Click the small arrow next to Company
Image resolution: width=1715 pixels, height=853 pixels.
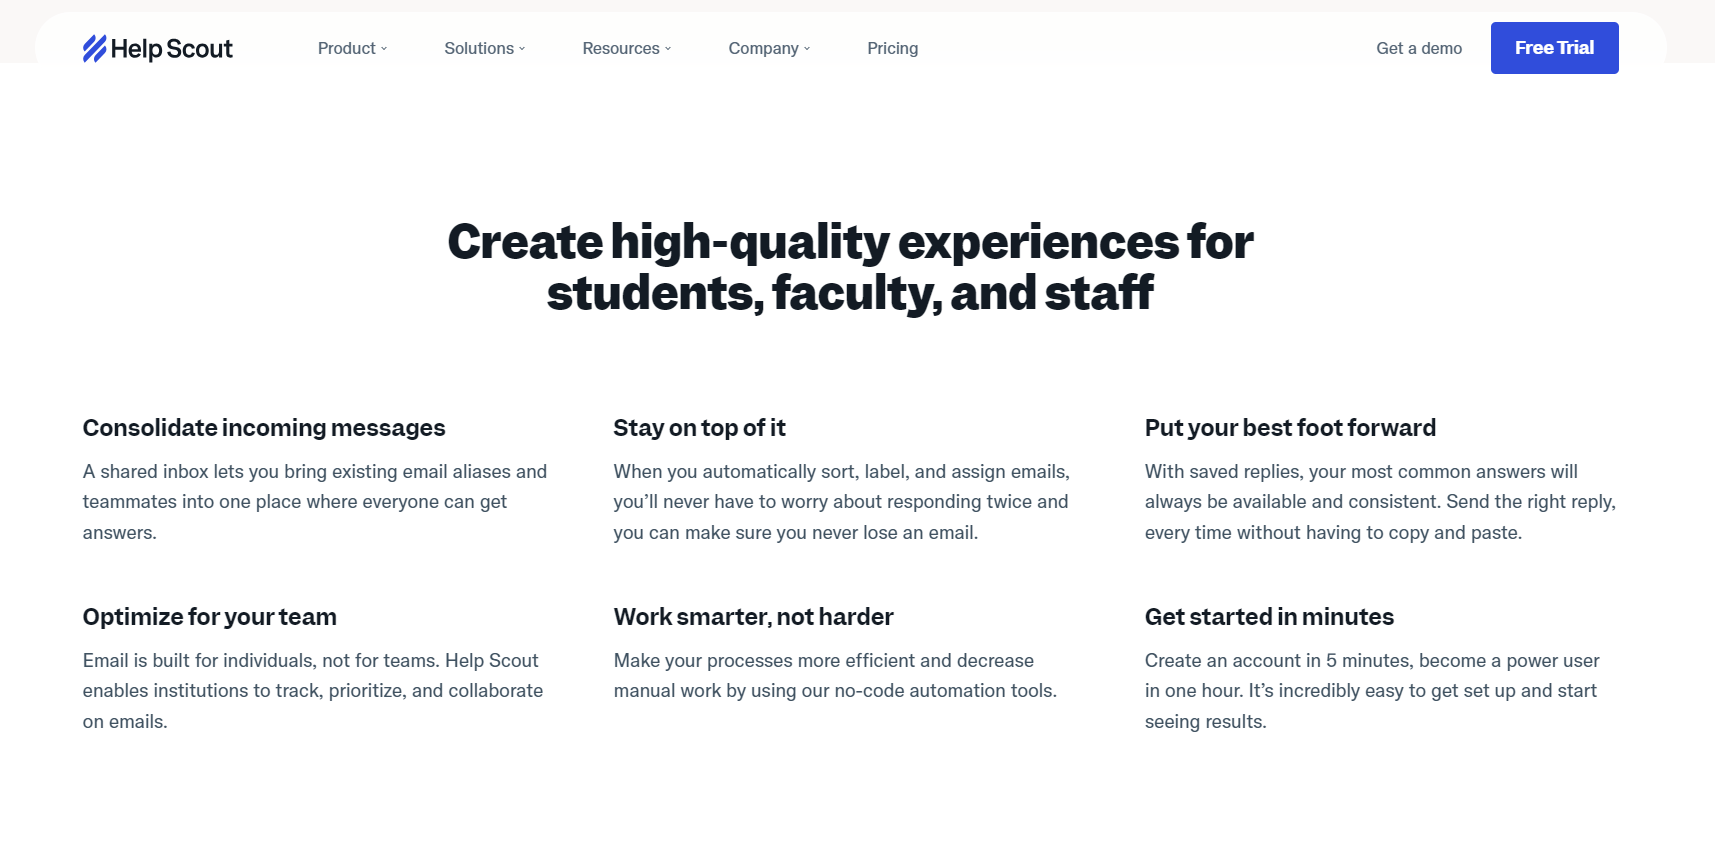coord(807,48)
